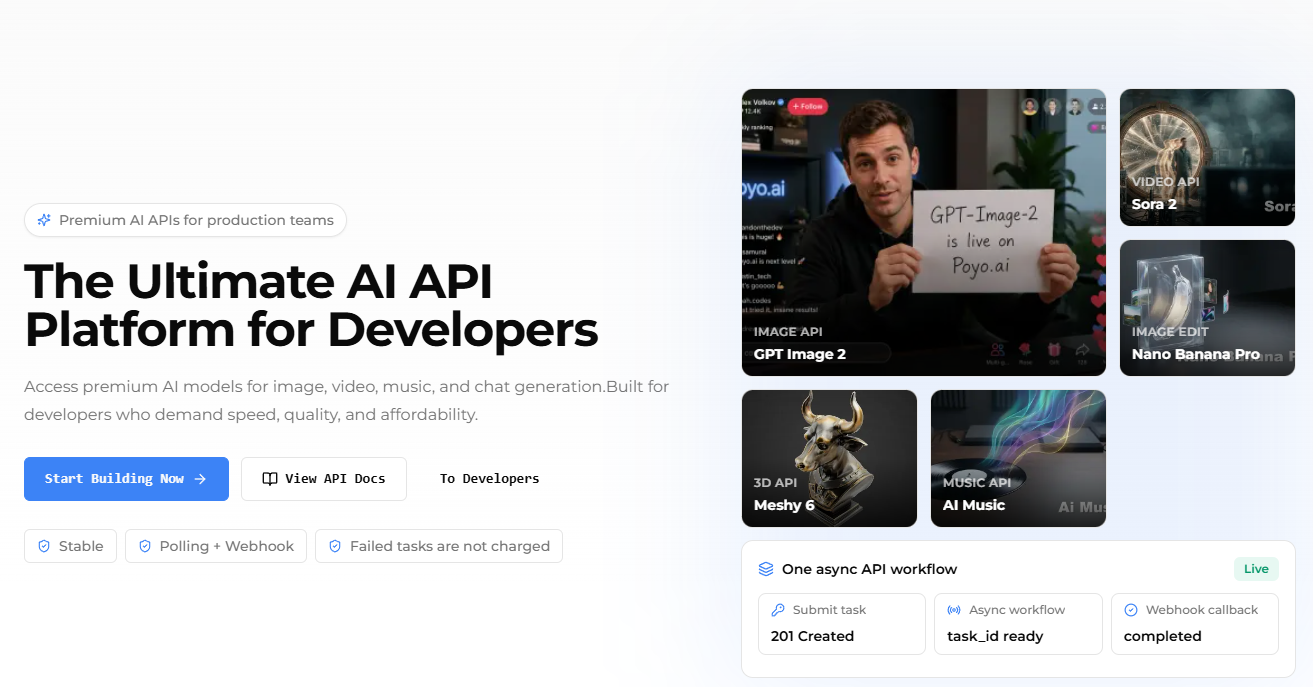
Task: Click the shield icon beside Failed tasks are not charged
Action: tap(335, 546)
